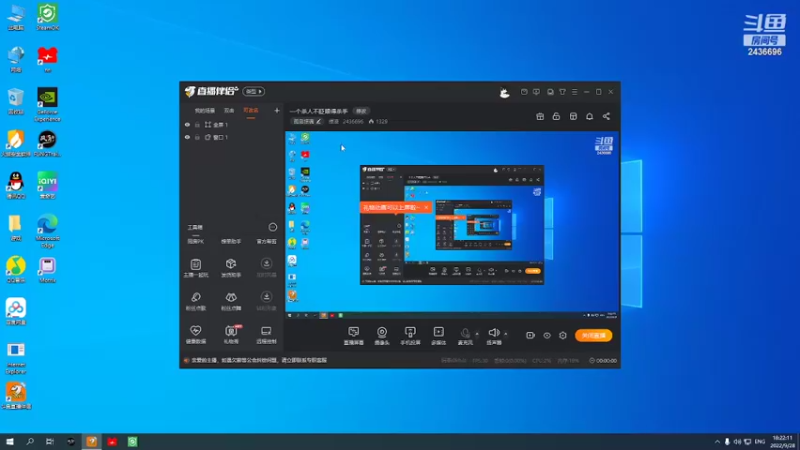Click the taskbar clock and date

(782, 441)
